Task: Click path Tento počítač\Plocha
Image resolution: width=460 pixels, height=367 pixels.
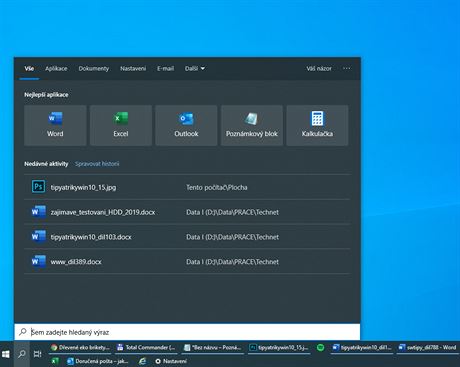Action: pos(217,187)
